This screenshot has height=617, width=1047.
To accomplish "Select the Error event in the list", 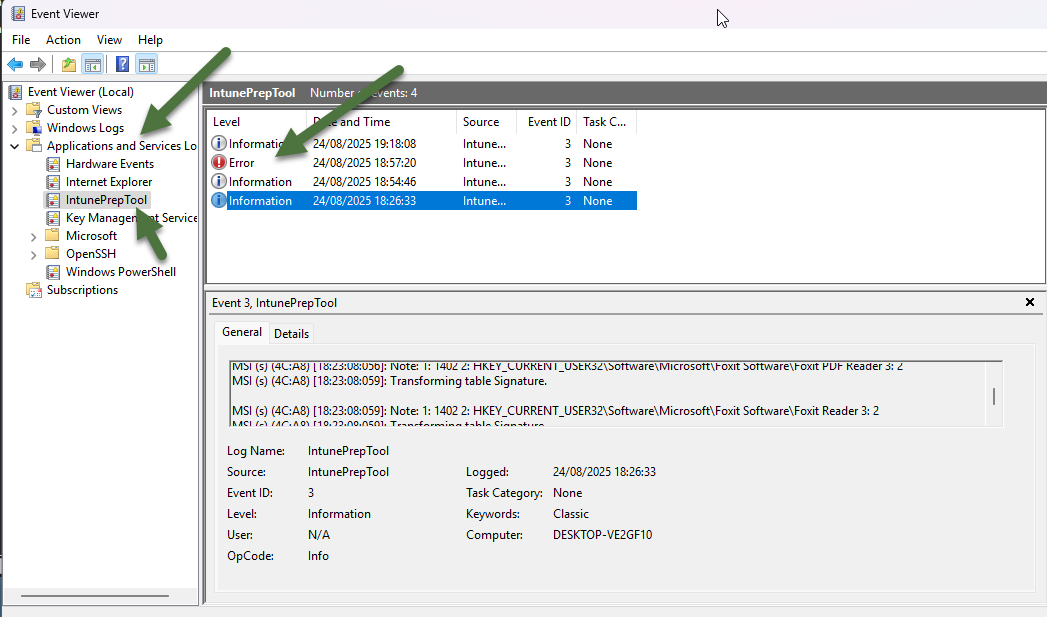I will (x=243, y=162).
